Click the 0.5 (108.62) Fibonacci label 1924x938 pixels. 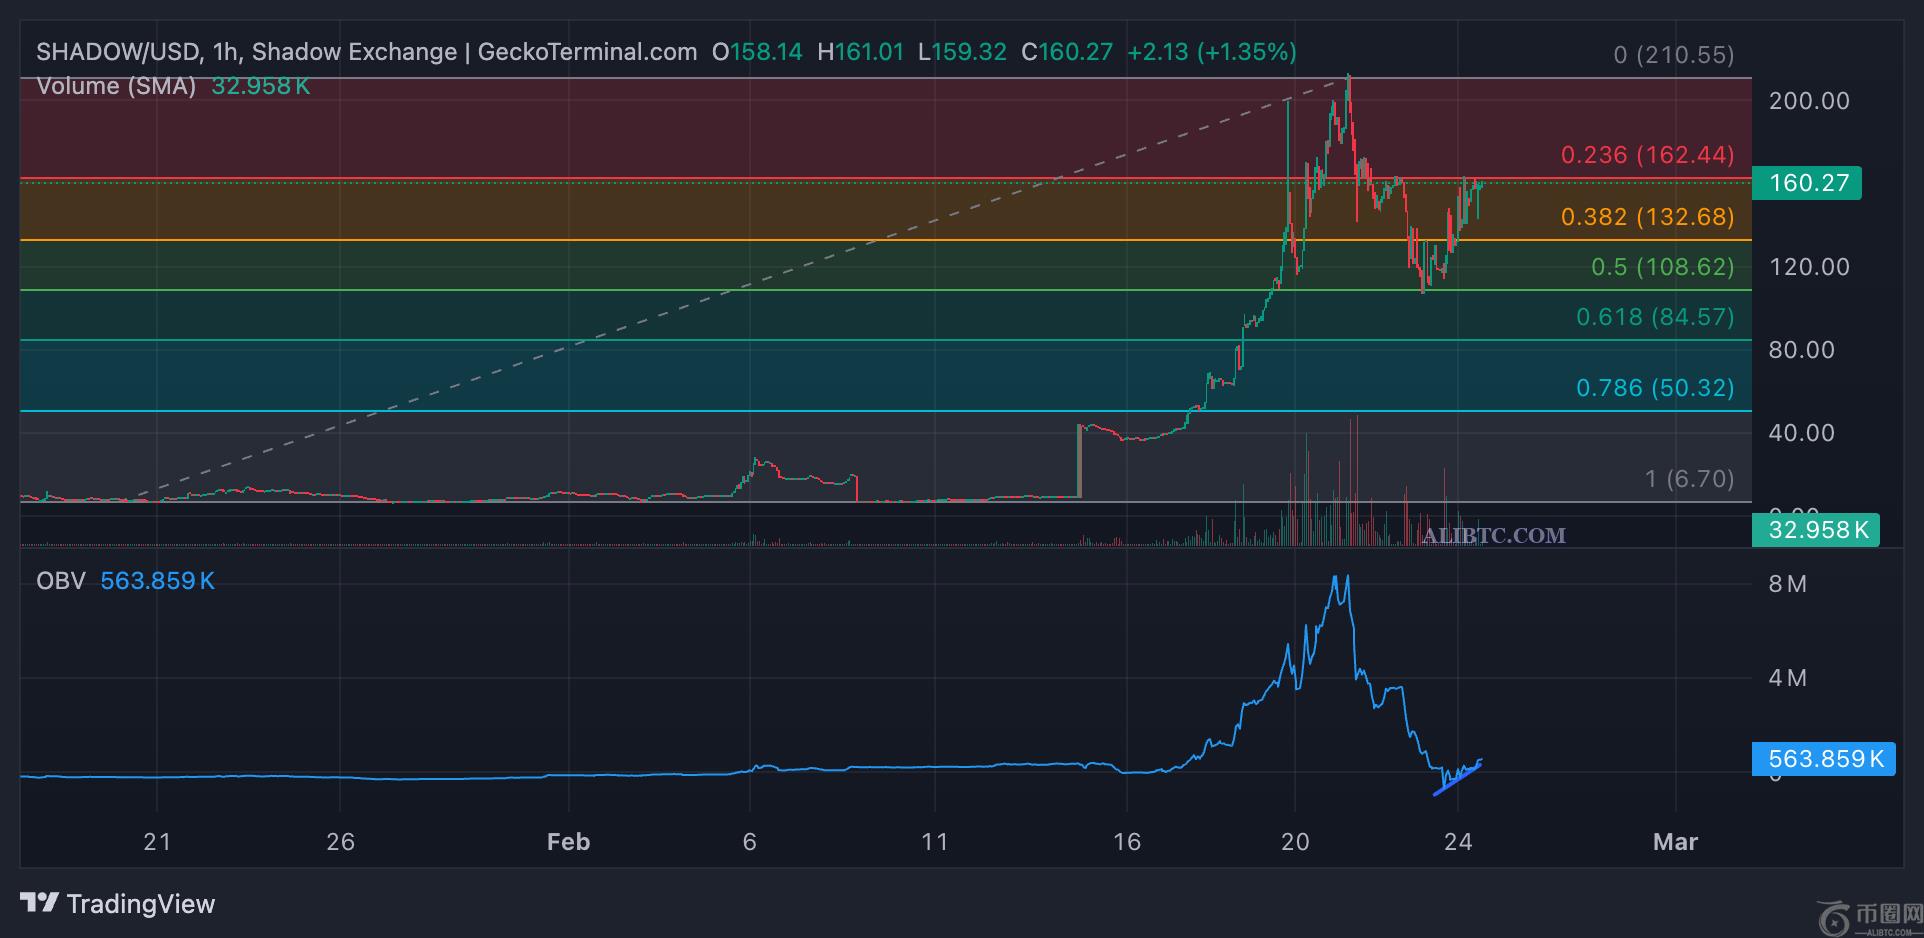tap(1662, 267)
